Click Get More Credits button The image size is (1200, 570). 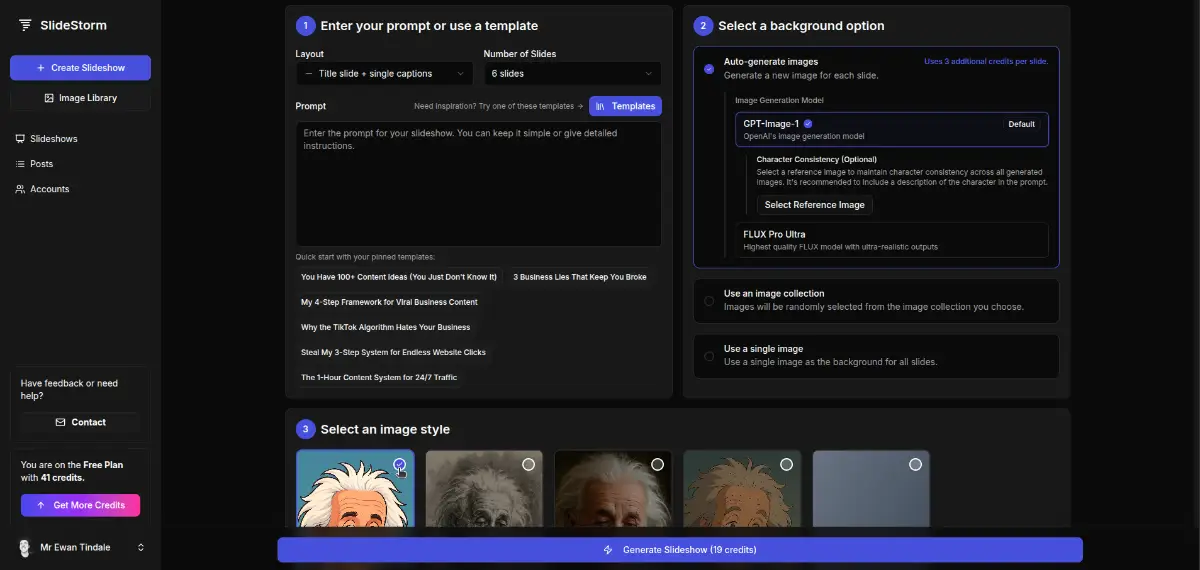click(80, 505)
